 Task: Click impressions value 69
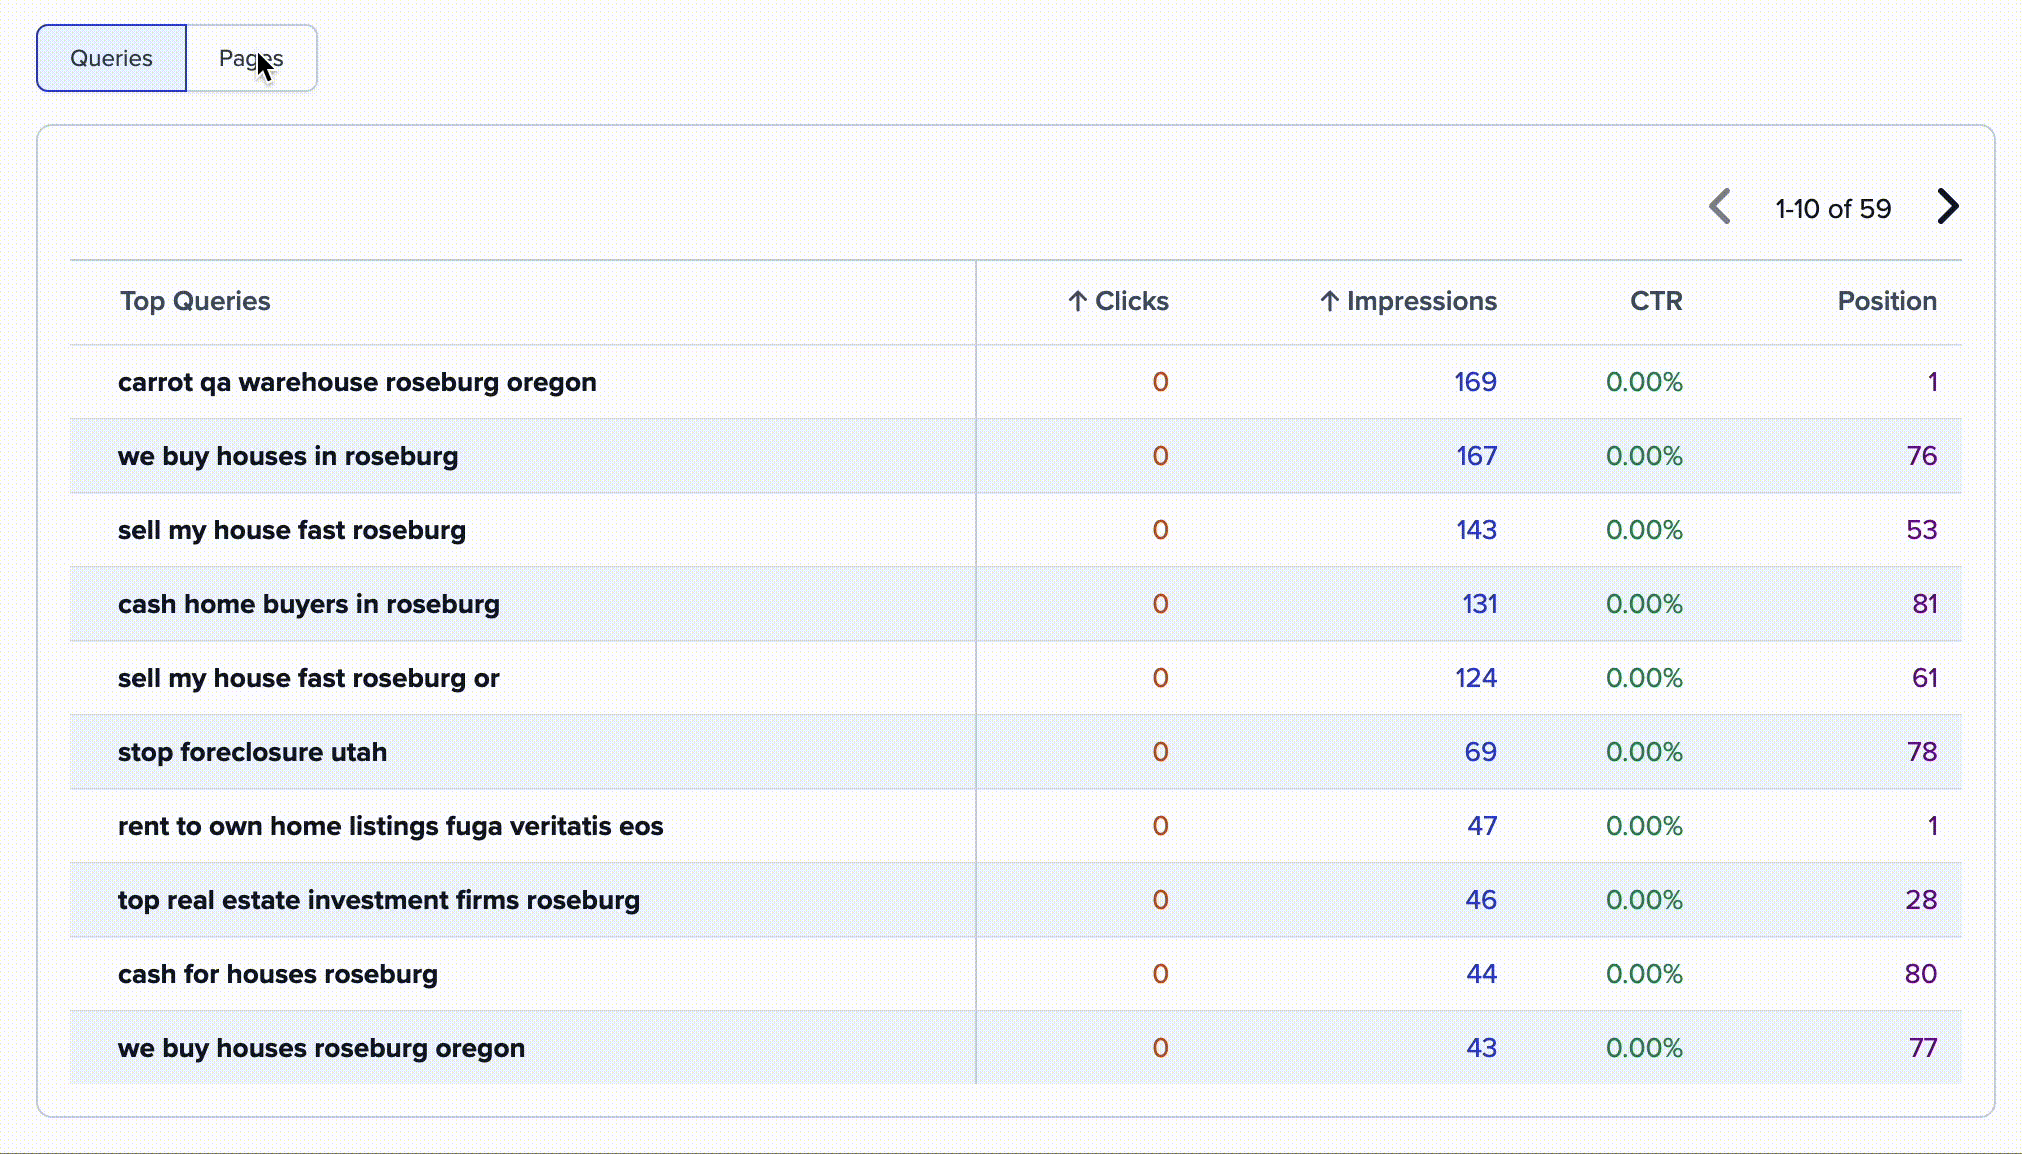pyautogui.click(x=1481, y=752)
